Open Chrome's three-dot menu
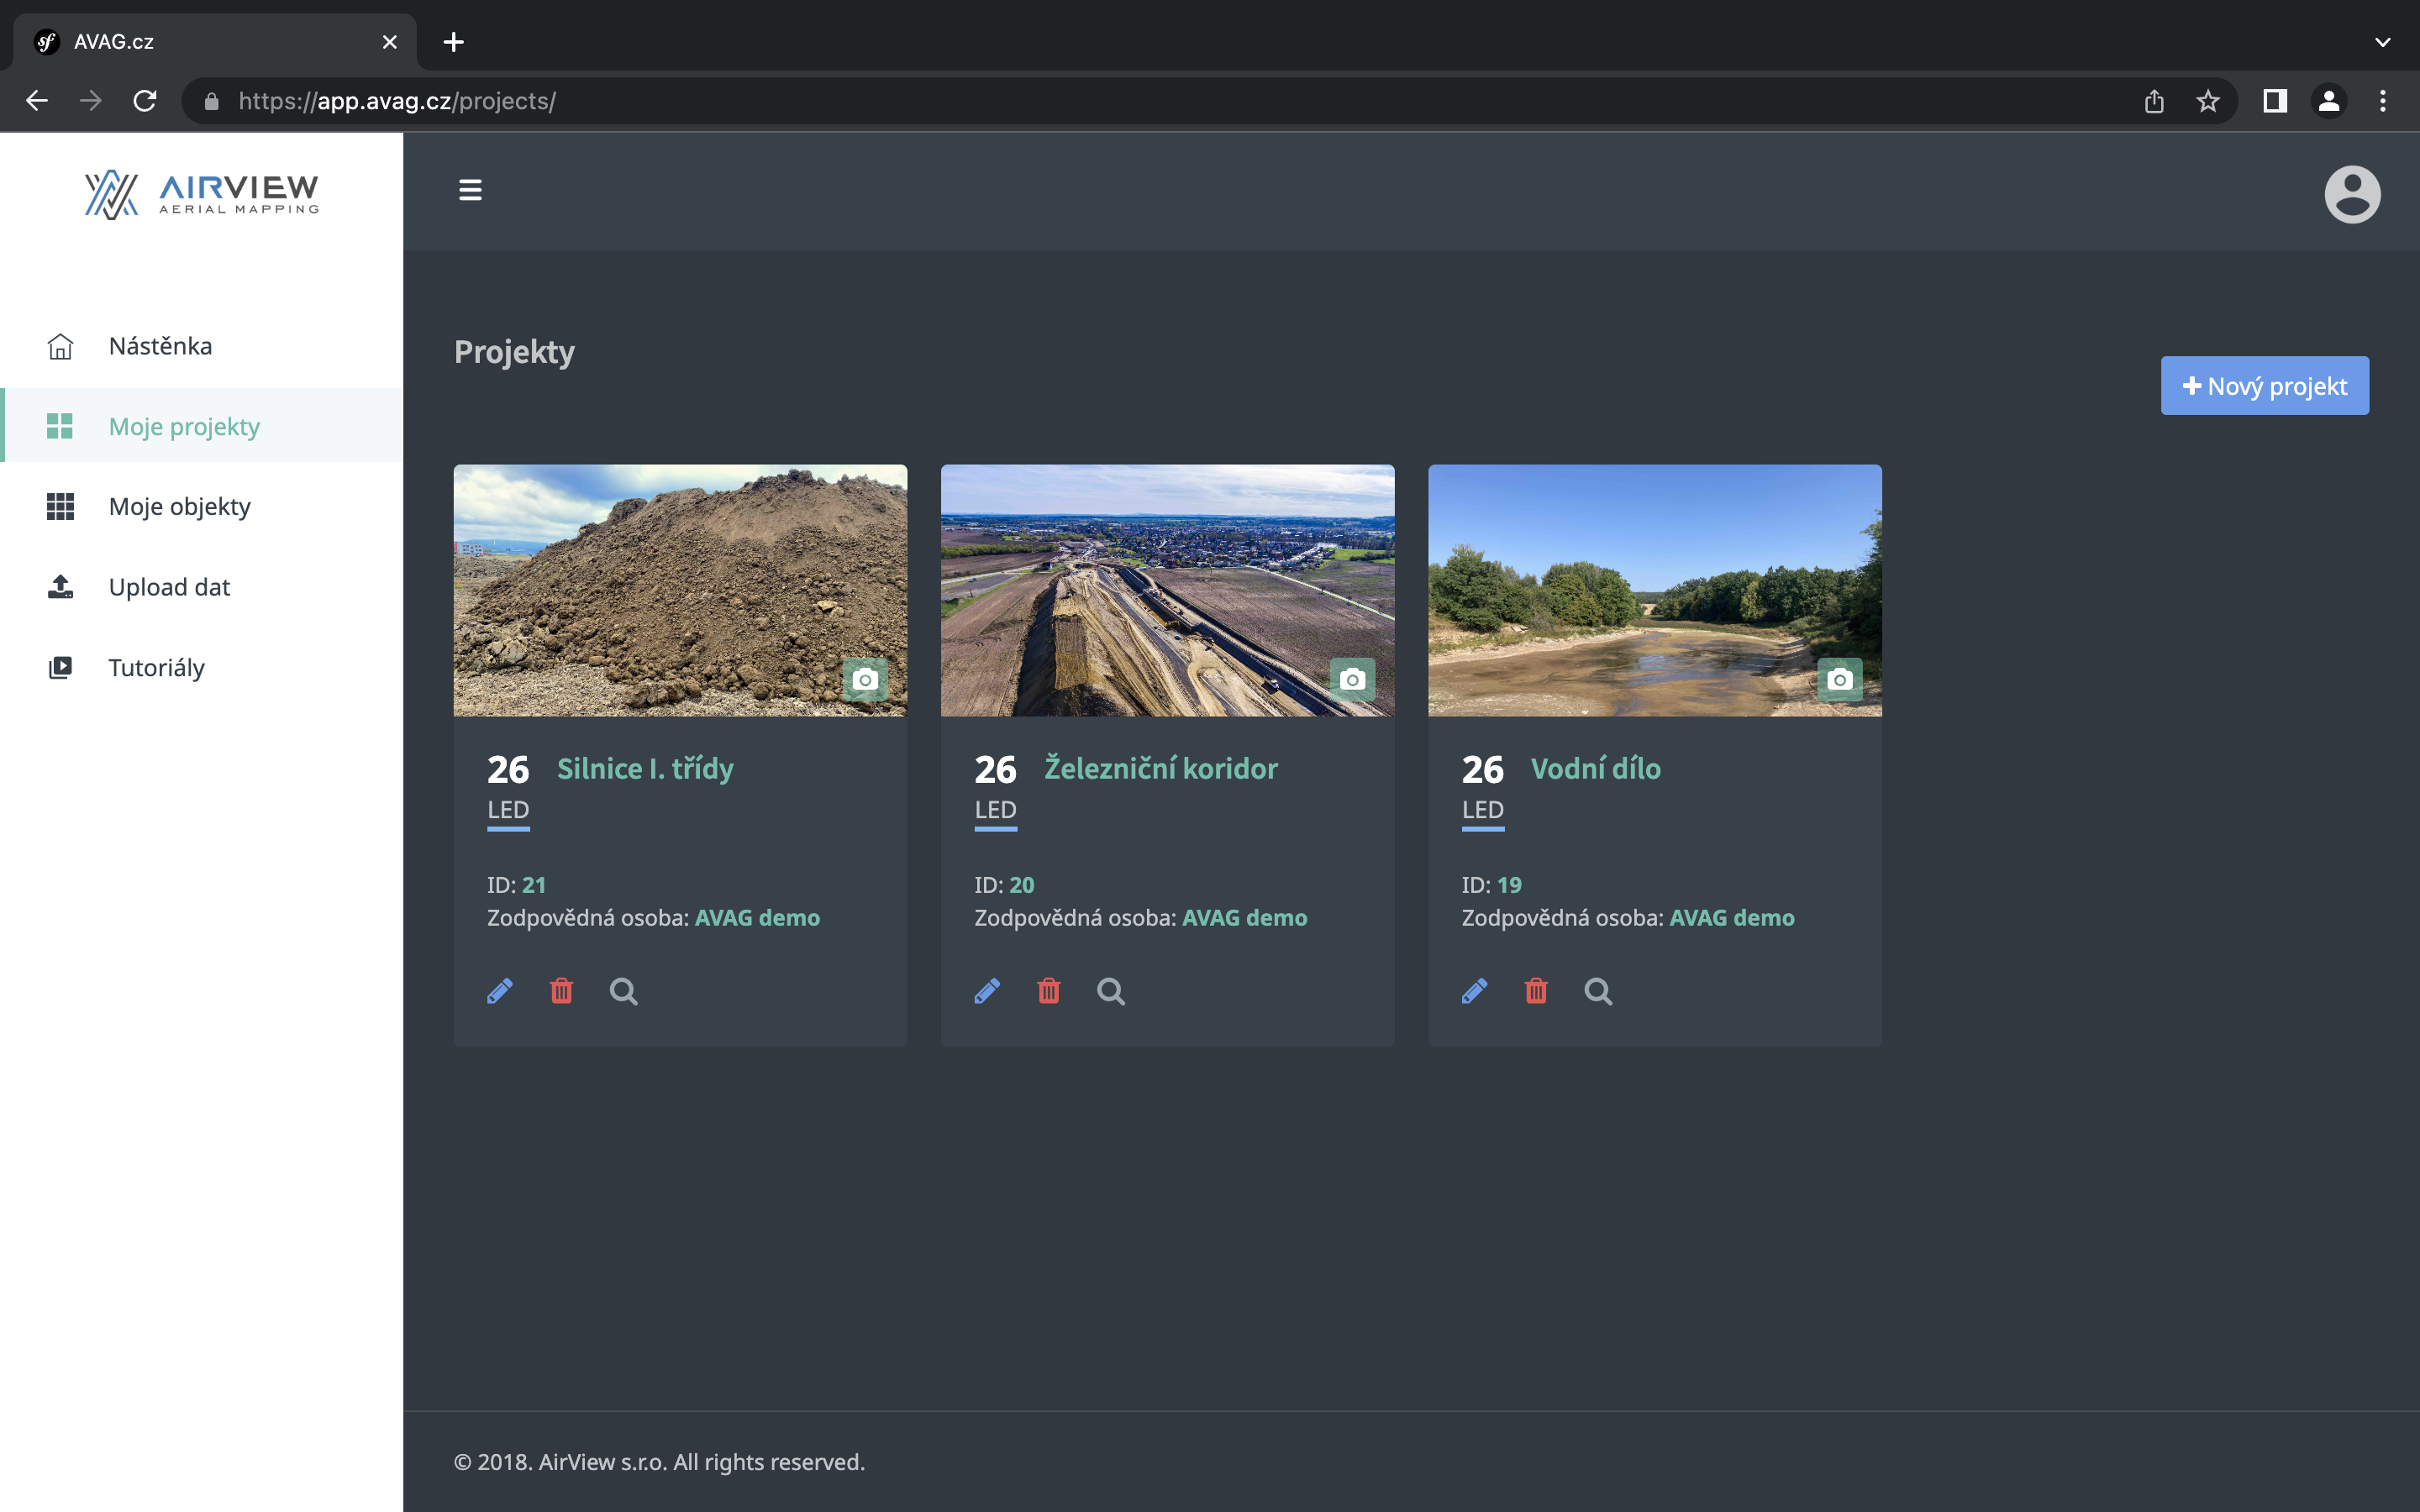 point(2382,101)
